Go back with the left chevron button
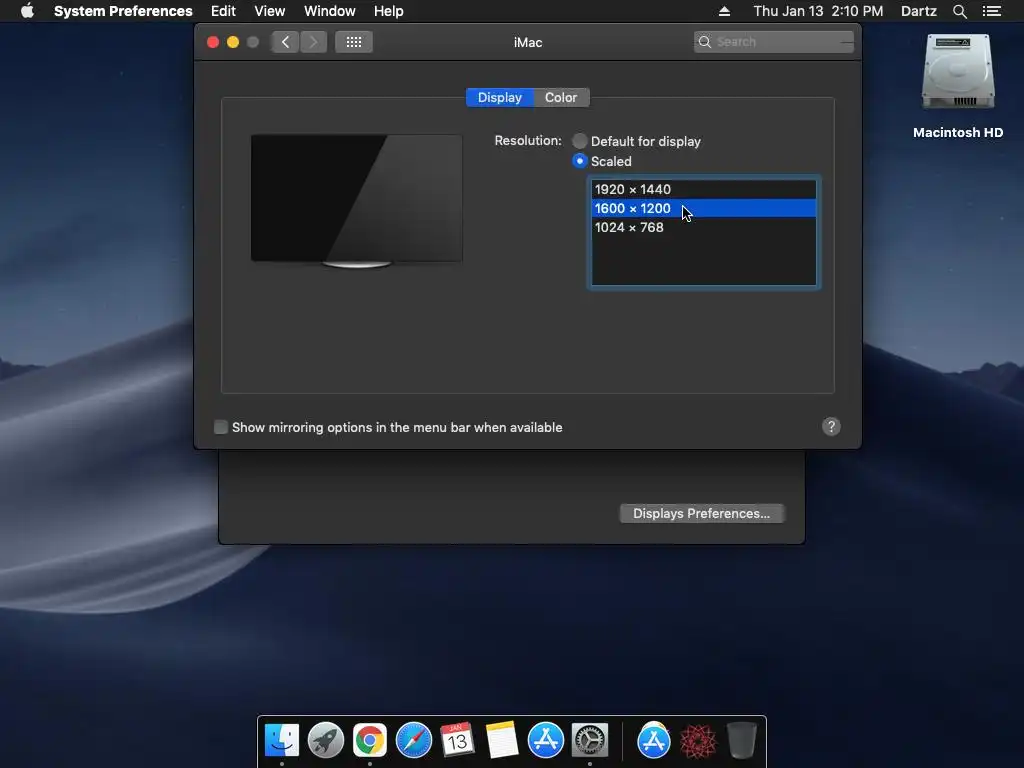Viewport: 1024px width, 768px height. pyautogui.click(x=285, y=42)
